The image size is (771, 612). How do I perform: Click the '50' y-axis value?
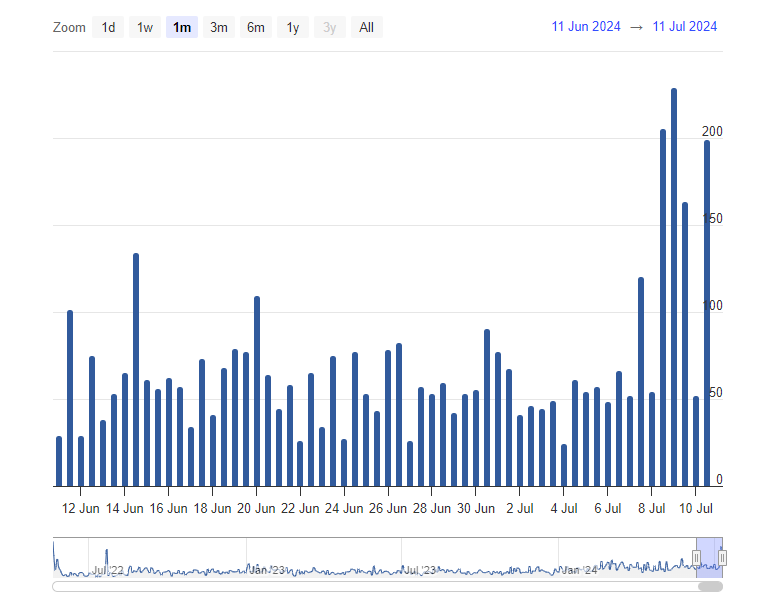click(715, 392)
